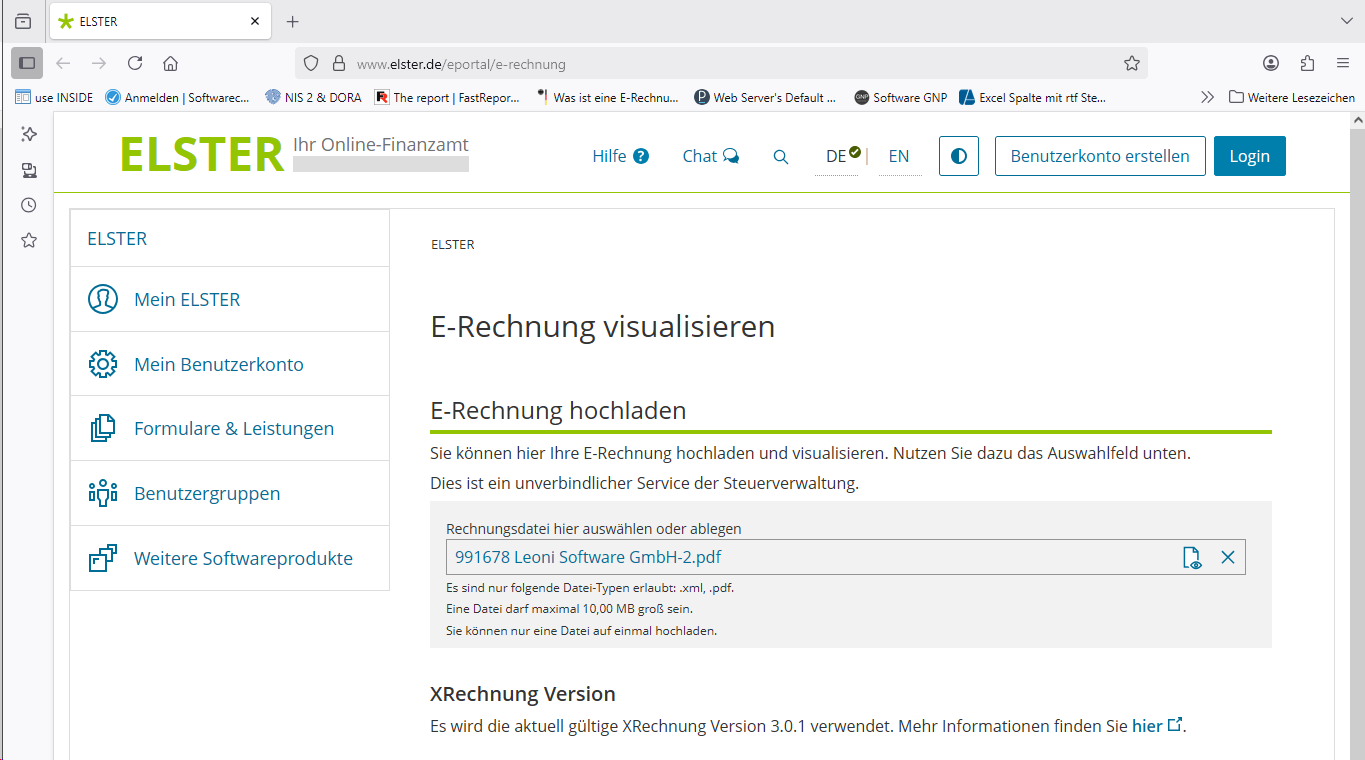Click 'Benutzerkonto erstellen' button
Viewport: 1365px width, 760px height.
click(x=1100, y=156)
